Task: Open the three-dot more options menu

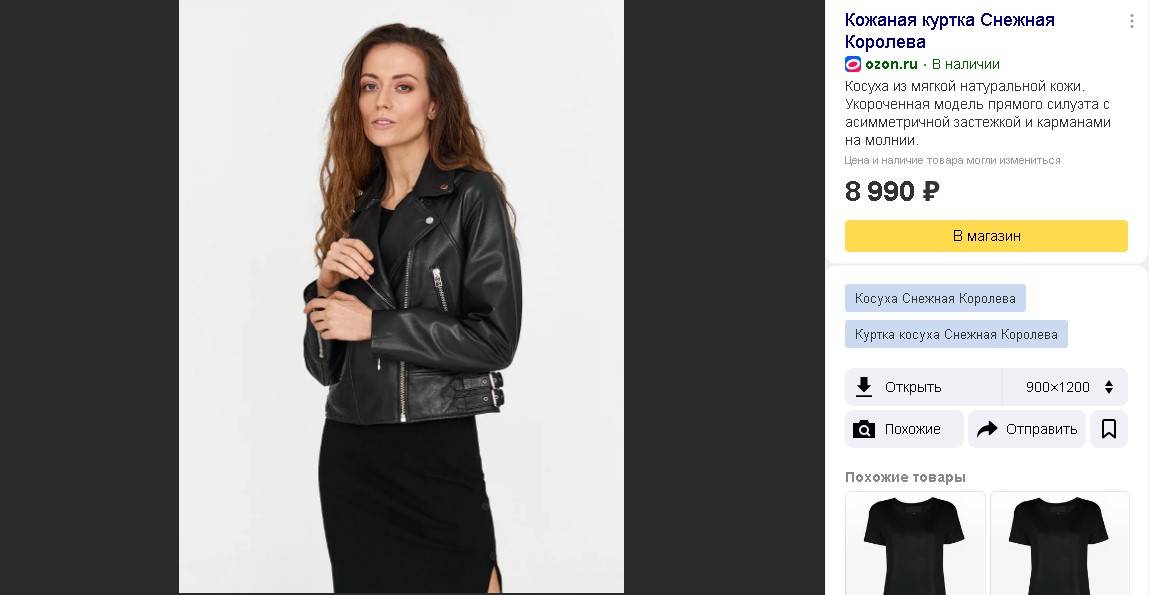Action: coord(1131,21)
